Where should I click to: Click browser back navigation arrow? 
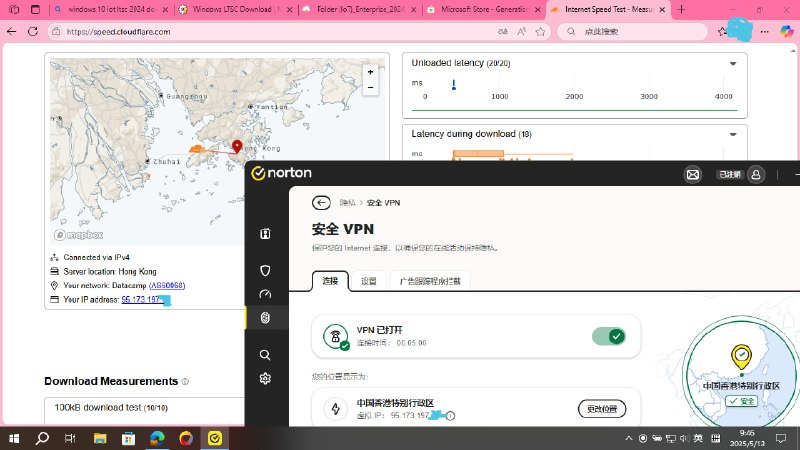(x=11, y=32)
